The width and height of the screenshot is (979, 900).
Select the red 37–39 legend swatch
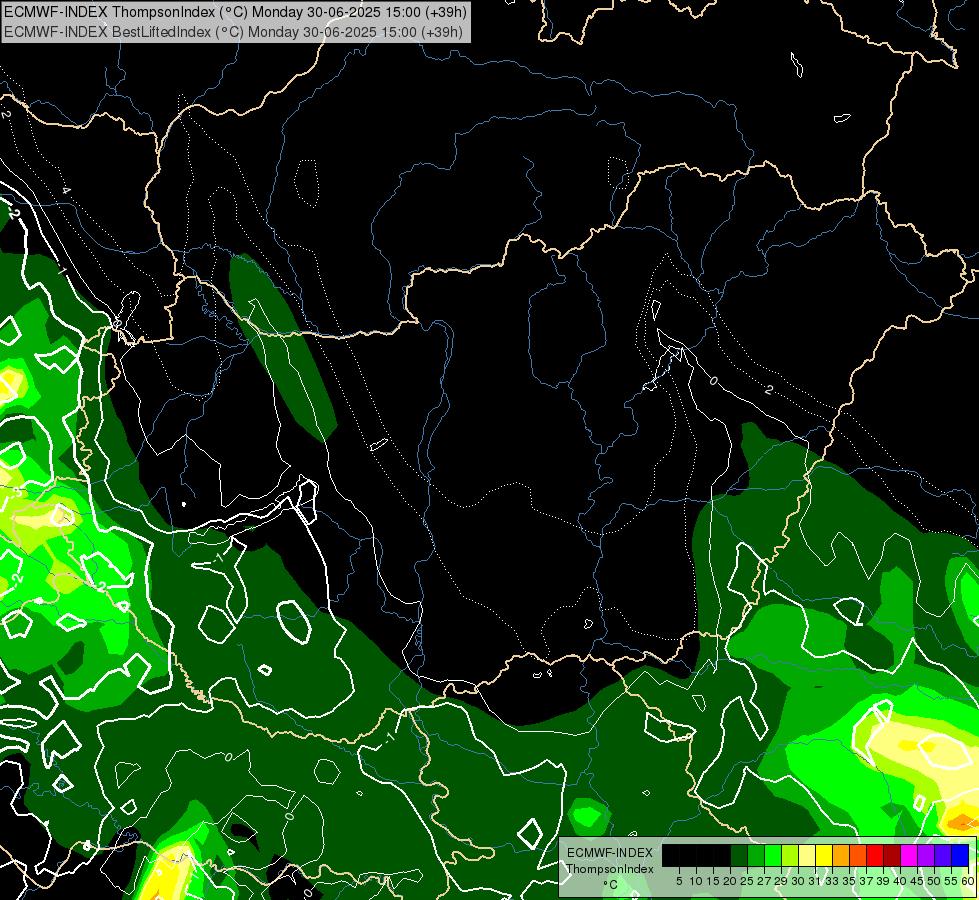tap(875, 855)
